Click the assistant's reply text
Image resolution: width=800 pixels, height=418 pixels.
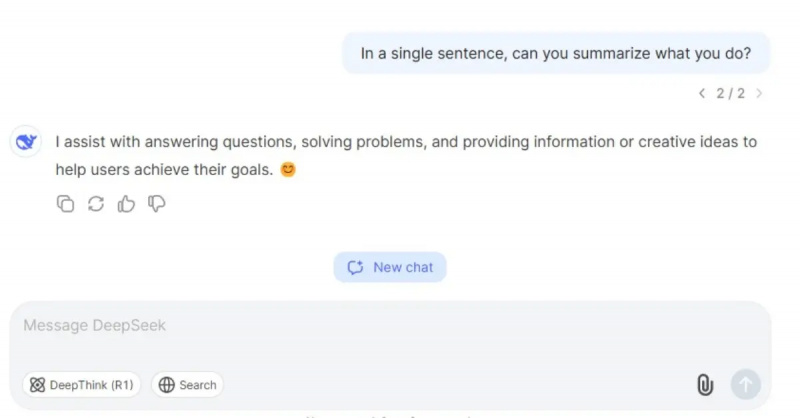(x=406, y=155)
